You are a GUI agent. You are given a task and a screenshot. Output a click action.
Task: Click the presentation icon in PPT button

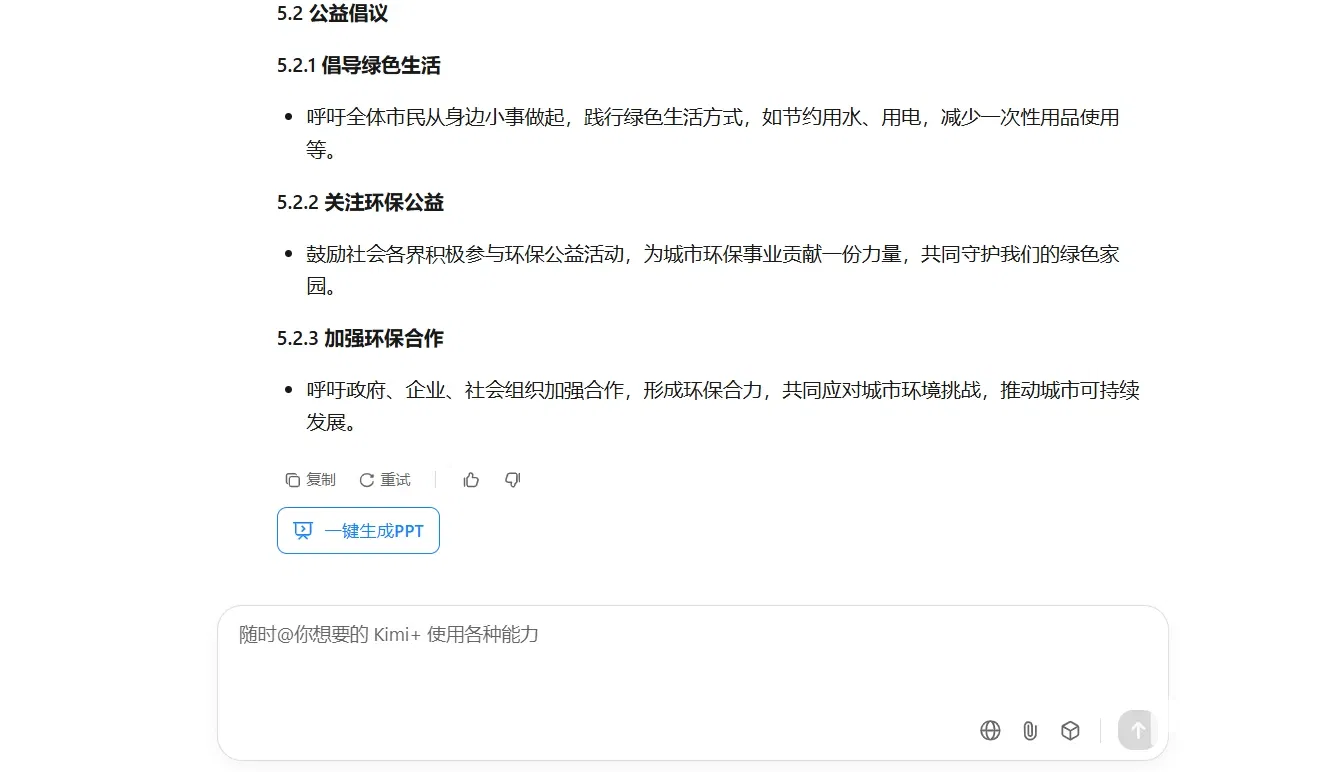(x=303, y=531)
